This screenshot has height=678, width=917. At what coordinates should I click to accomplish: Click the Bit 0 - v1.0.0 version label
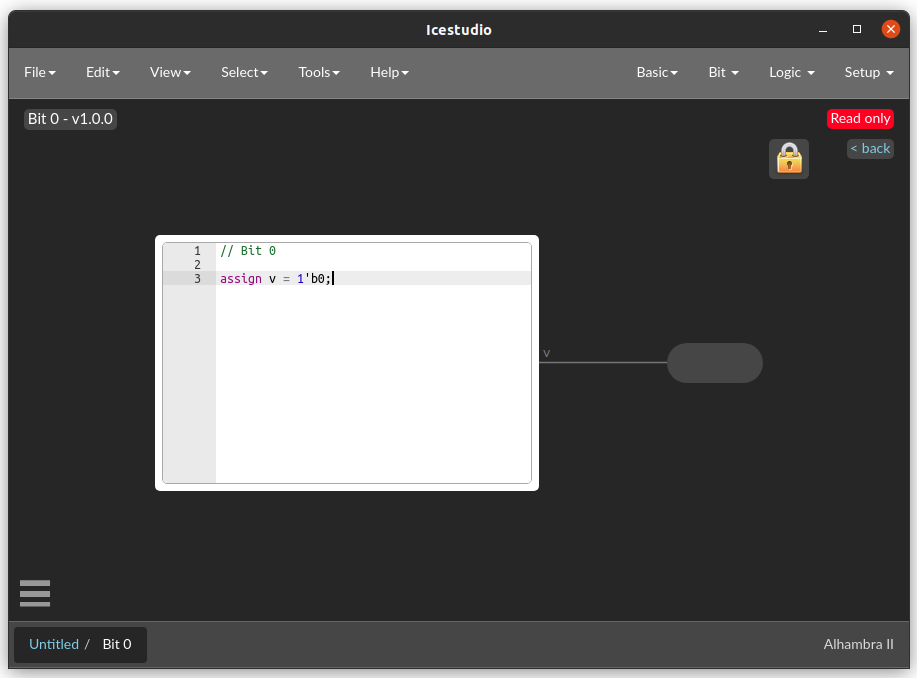click(x=70, y=118)
